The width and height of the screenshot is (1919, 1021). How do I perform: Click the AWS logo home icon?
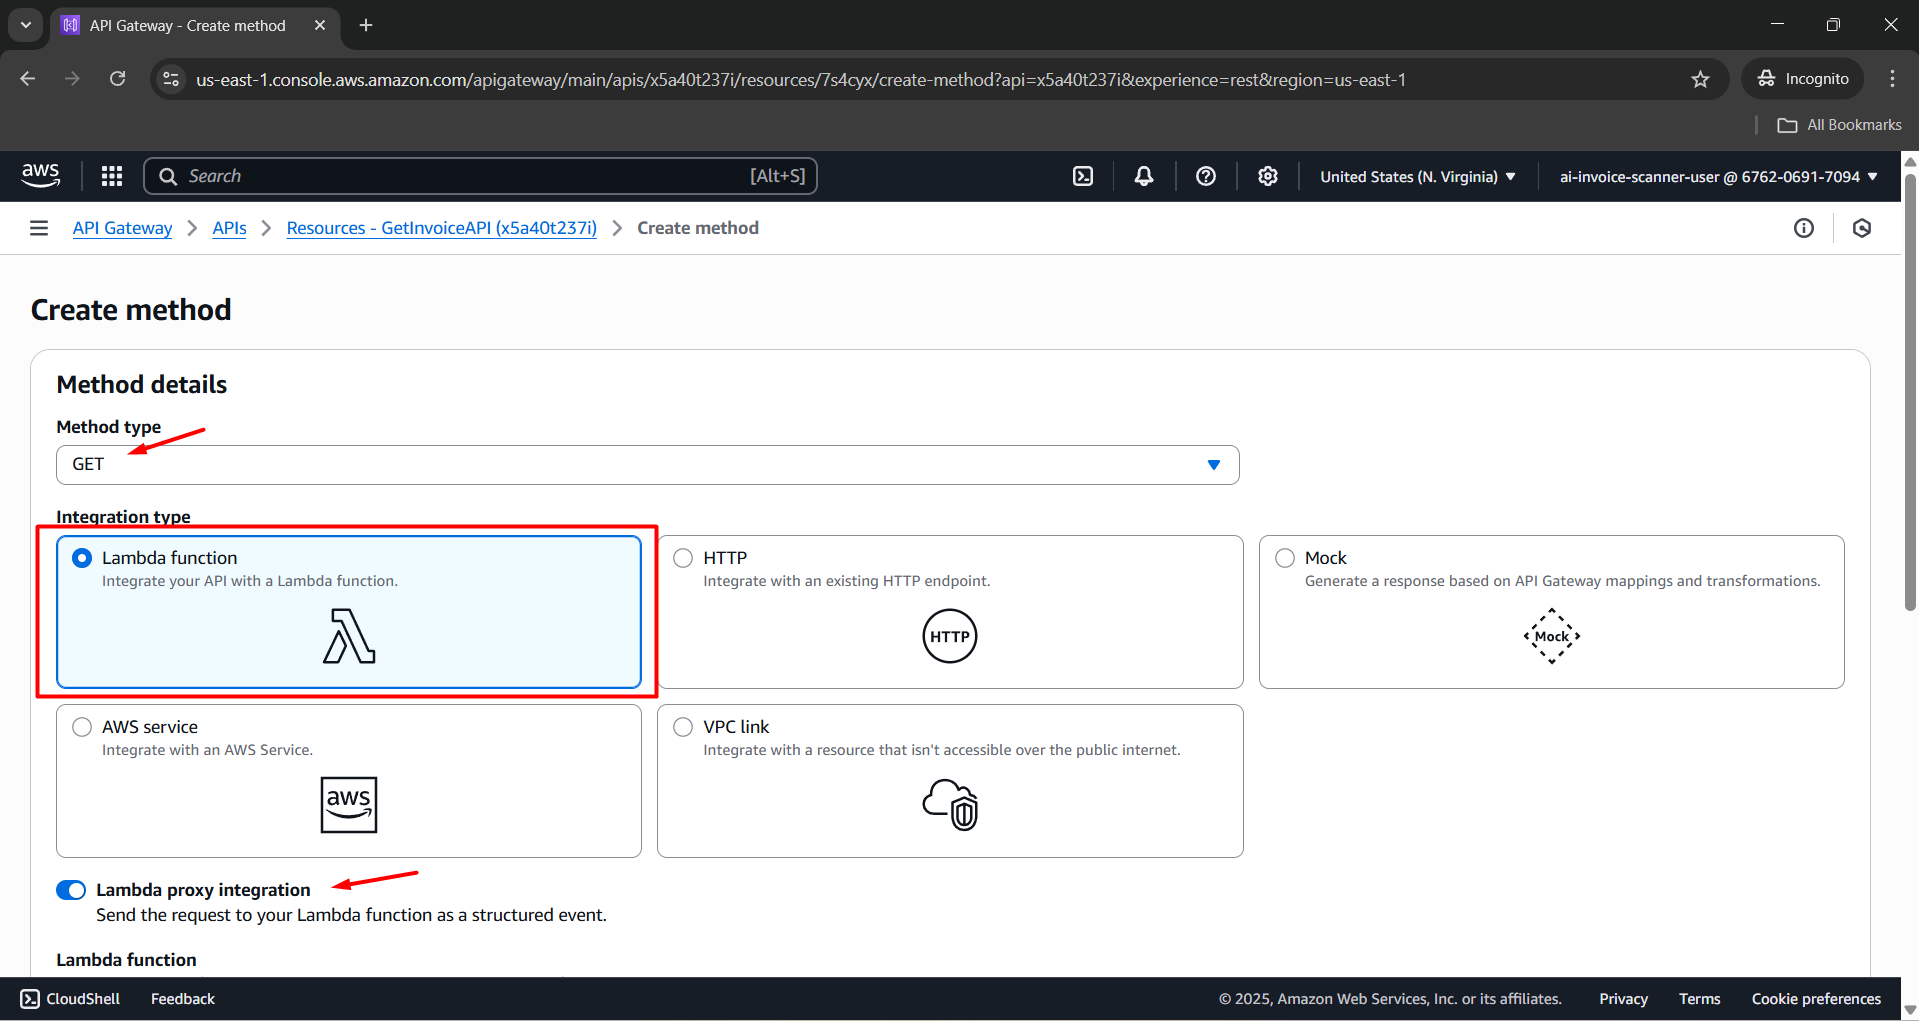[x=41, y=175]
